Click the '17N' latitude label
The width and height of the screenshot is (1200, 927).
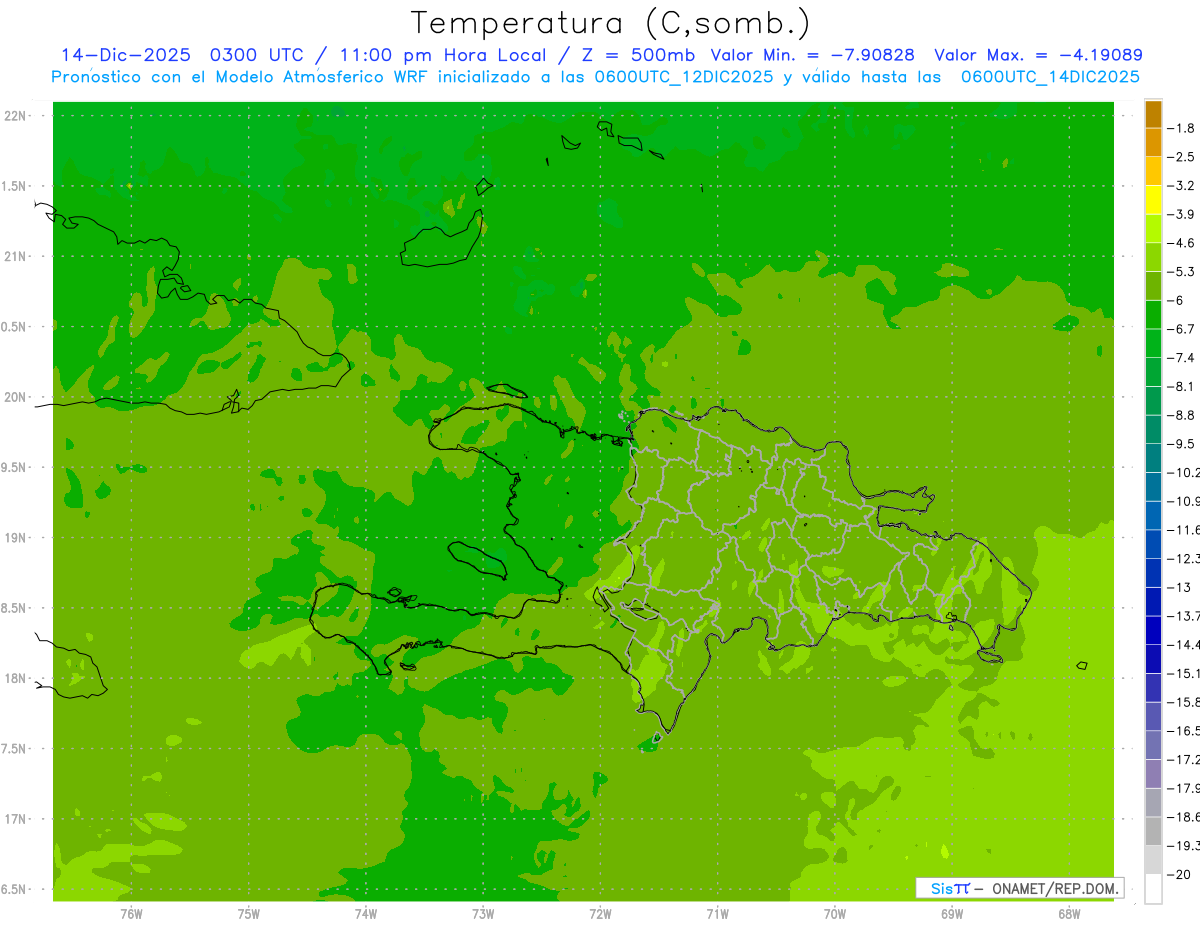15,819
